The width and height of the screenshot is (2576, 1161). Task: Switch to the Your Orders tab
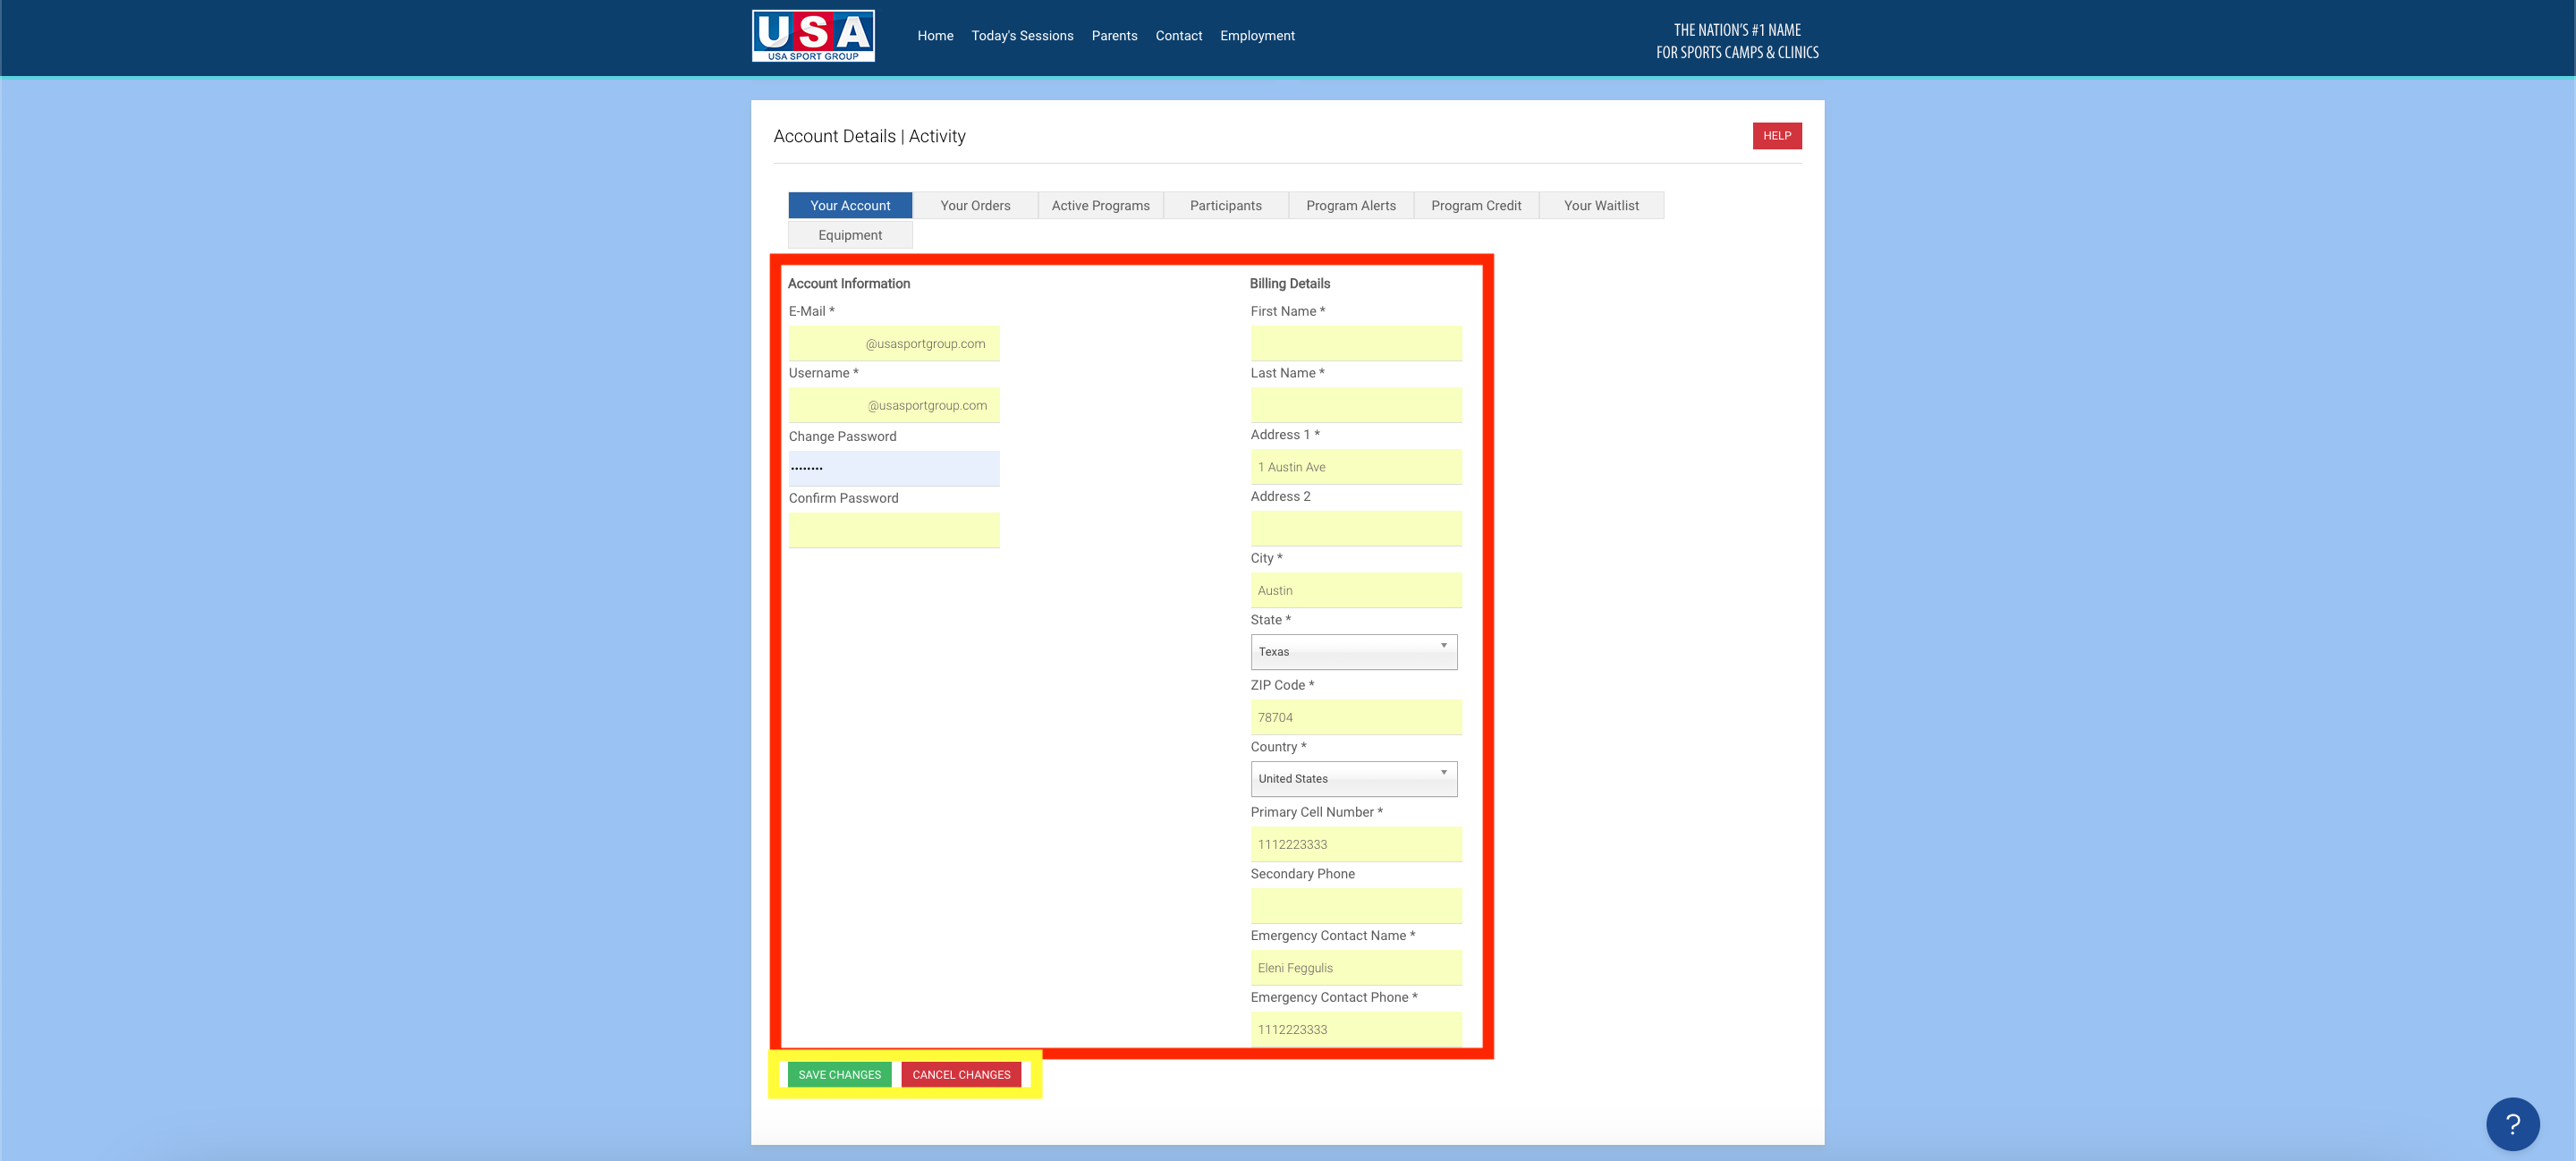pos(974,206)
